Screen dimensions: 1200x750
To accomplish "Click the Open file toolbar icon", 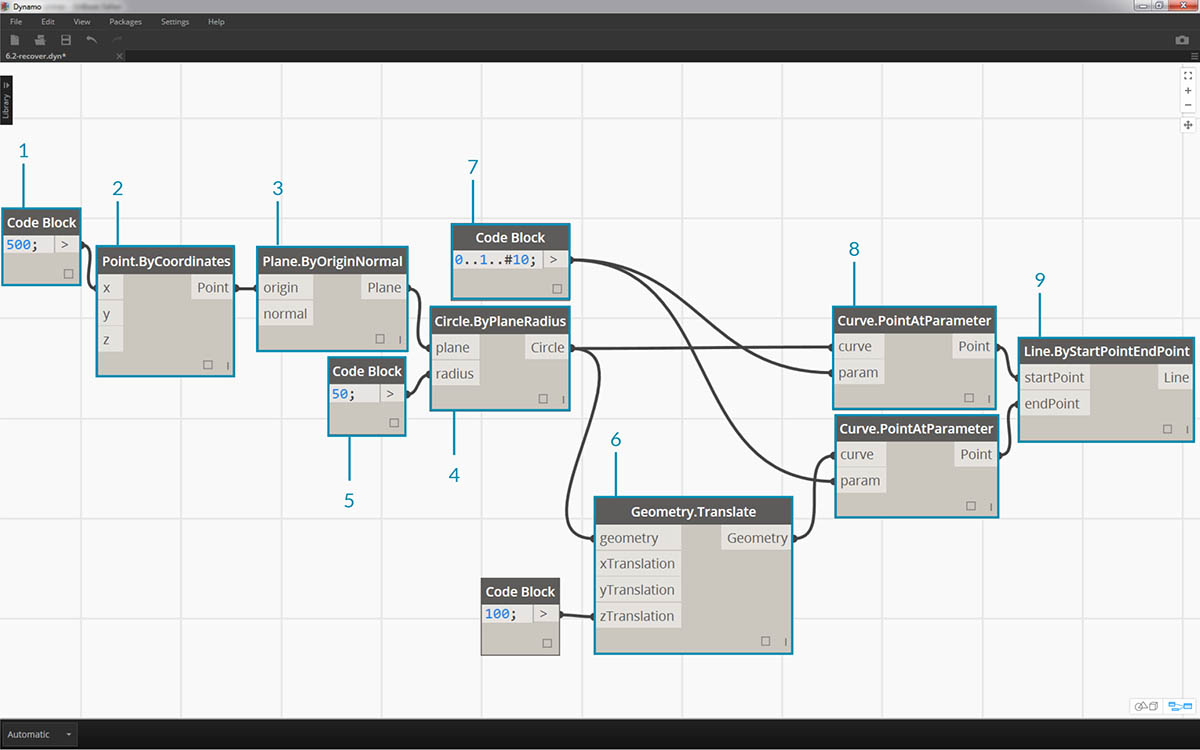I will [x=40, y=40].
